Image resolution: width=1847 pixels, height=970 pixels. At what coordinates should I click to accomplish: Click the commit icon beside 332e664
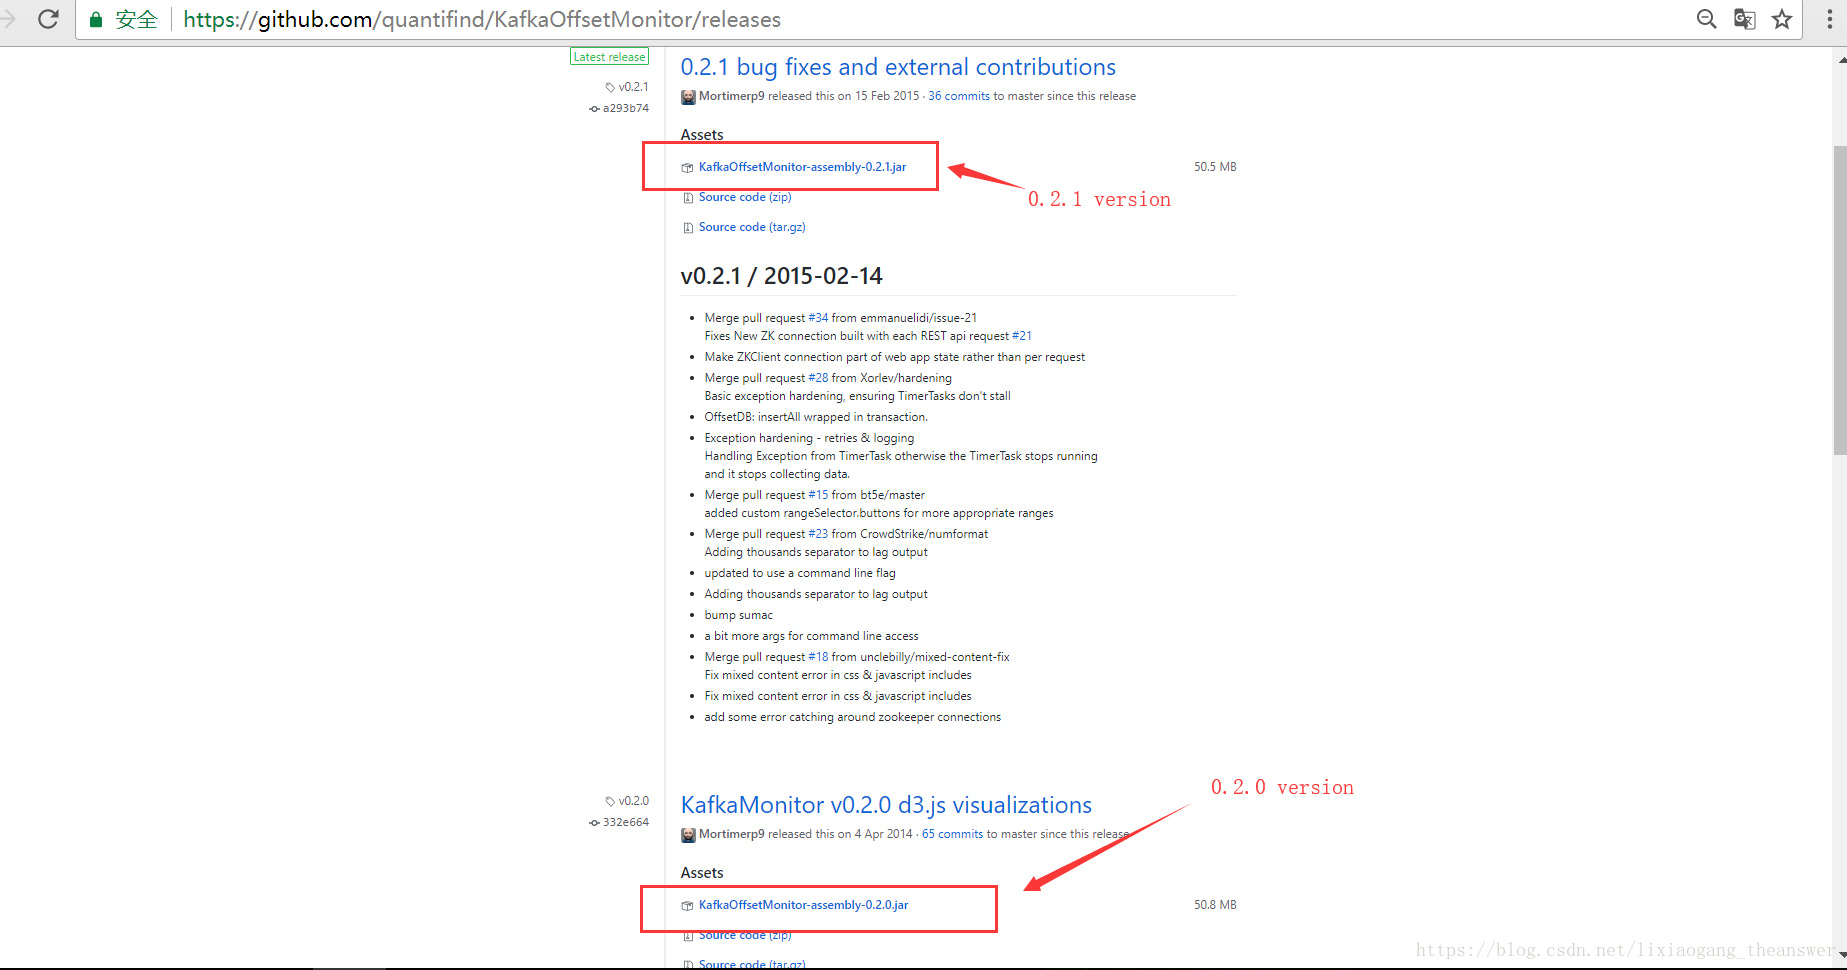[594, 823]
